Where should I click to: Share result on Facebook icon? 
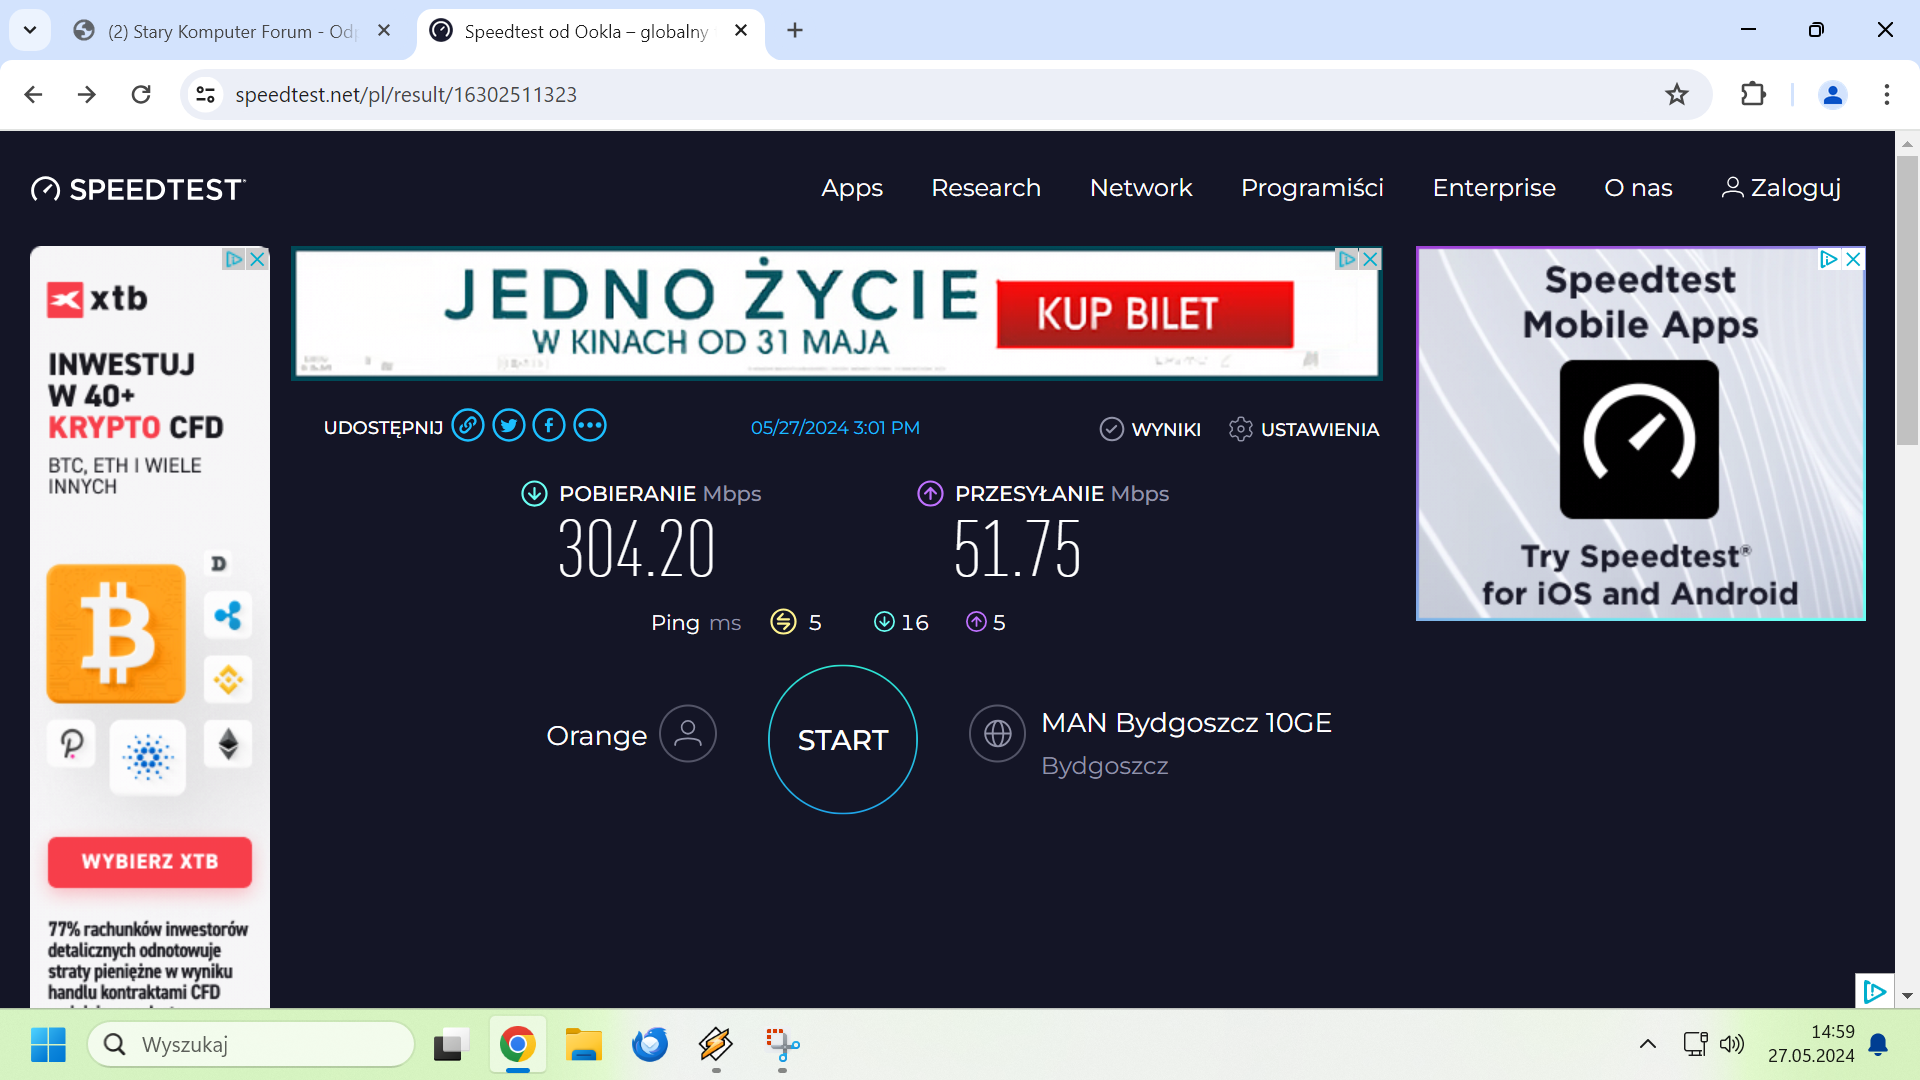coord(549,426)
